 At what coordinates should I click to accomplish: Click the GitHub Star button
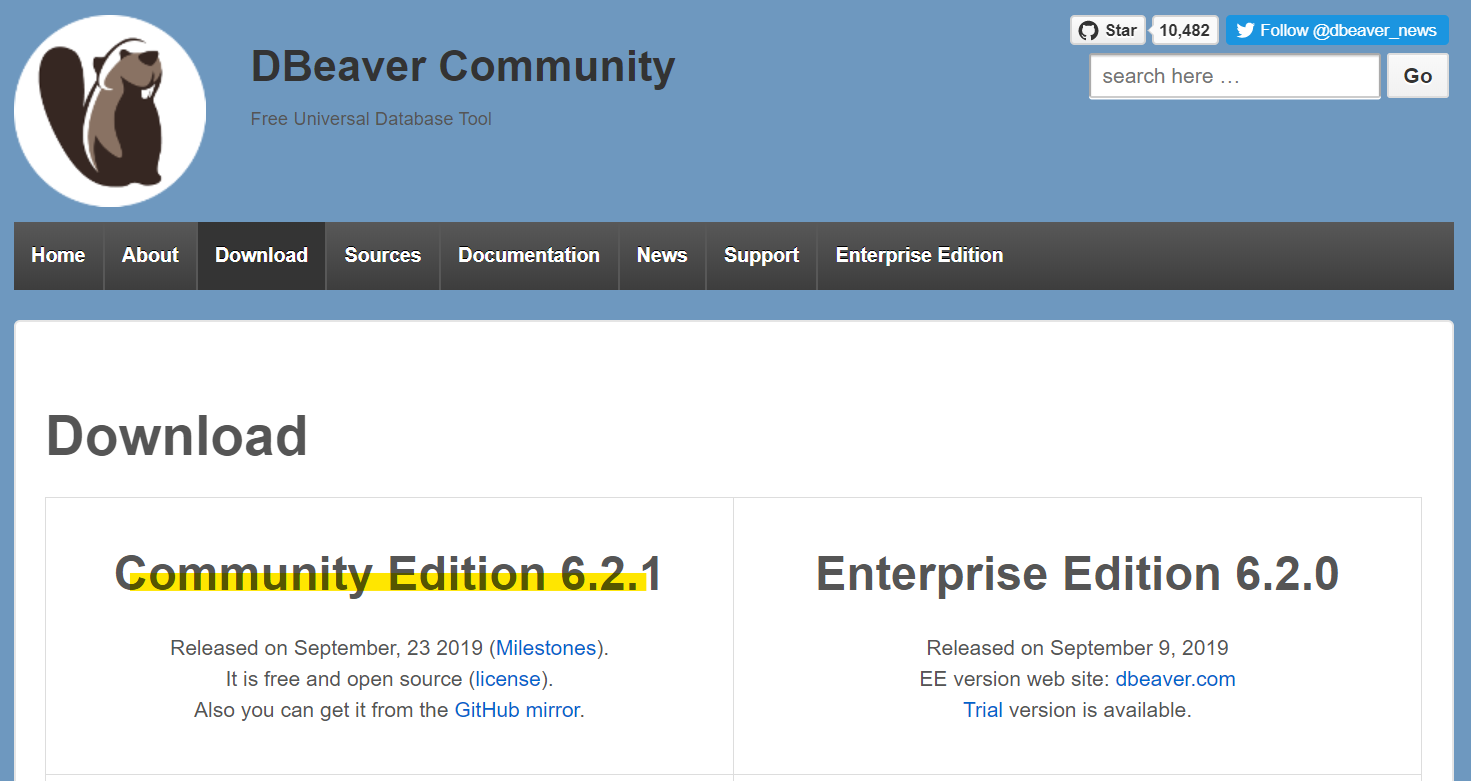1108,30
